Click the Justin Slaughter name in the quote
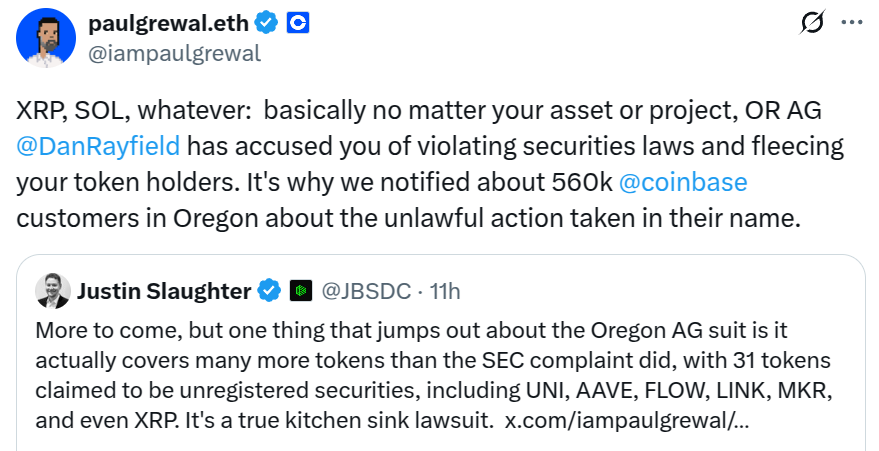The image size is (879, 451). coord(164,291)
